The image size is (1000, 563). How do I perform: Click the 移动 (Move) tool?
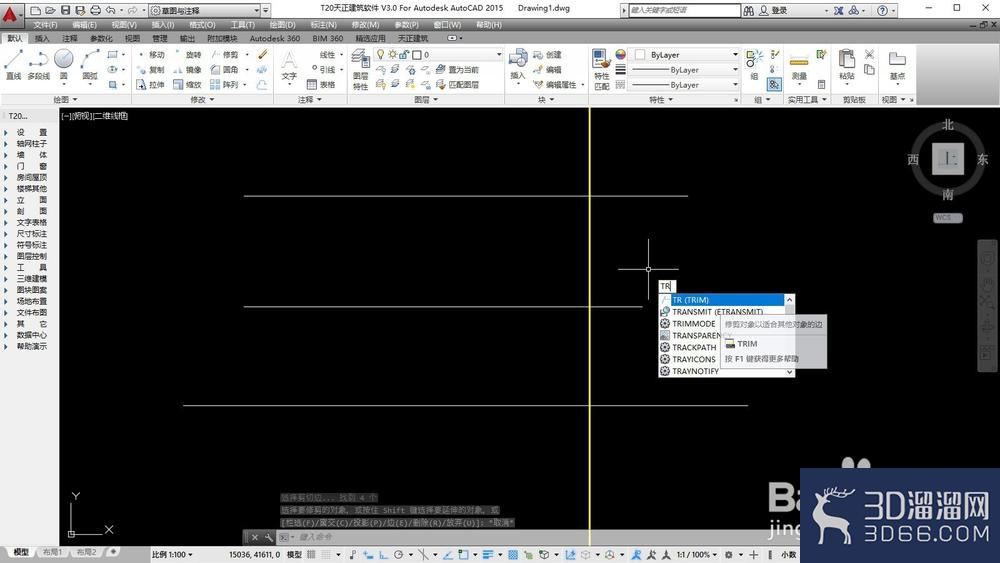coord(151,55)
